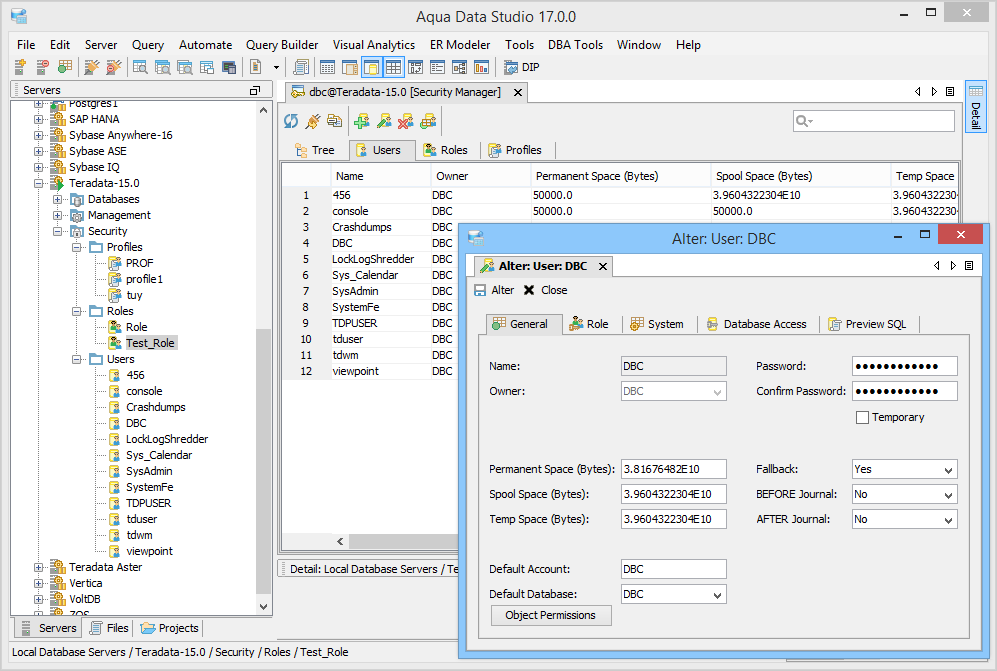
Task: Expand the Teradata Aster server node
Action: 39,567
